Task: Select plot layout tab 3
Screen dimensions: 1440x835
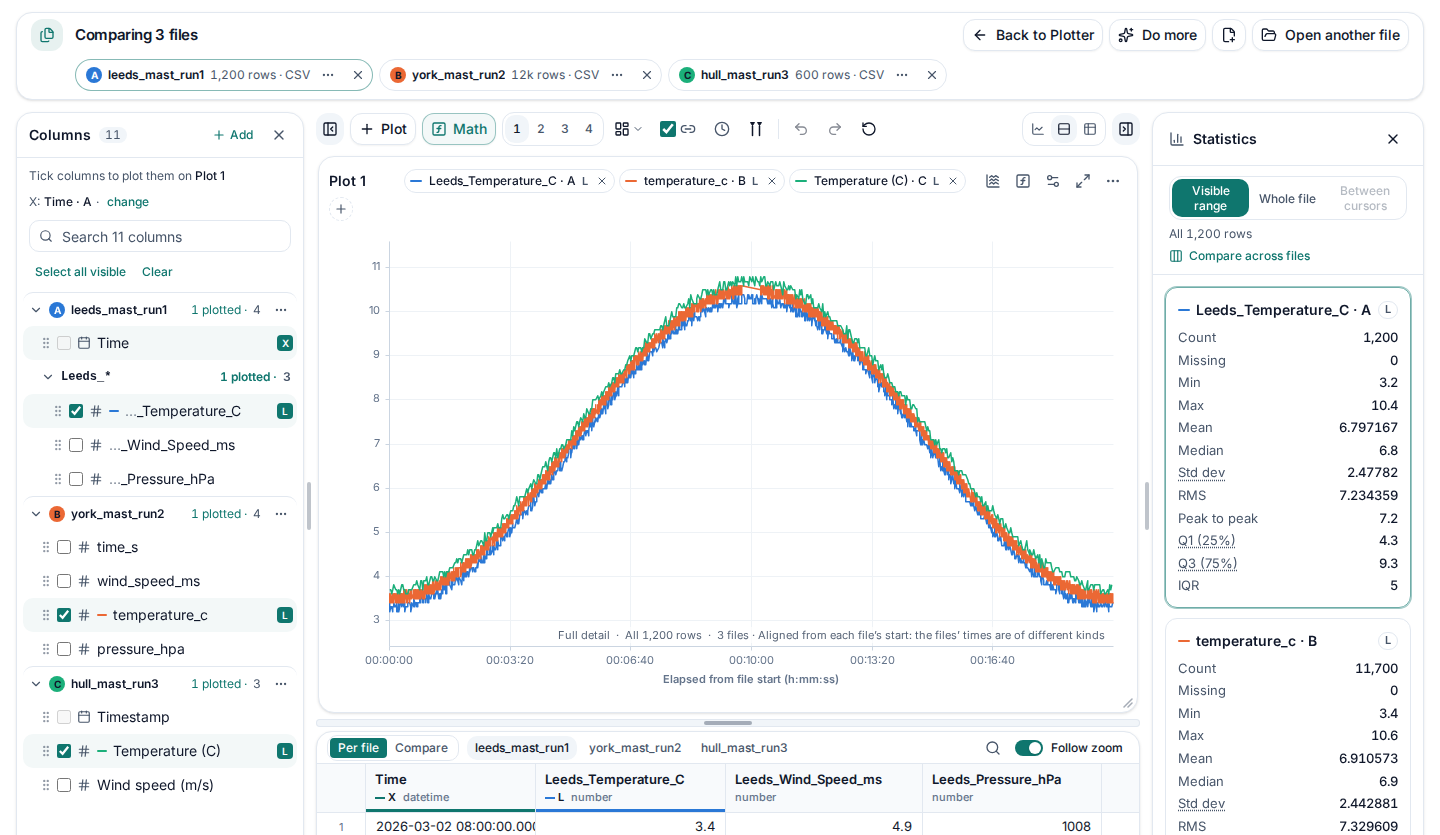Action: tap(565, 129)
